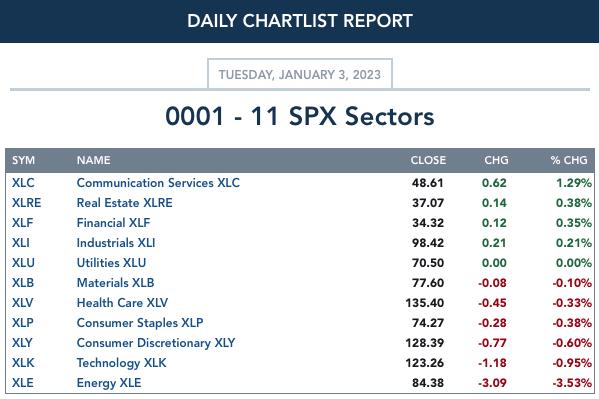
Task: Open Real Estate XLRE chart
Action: pos(125,203)
